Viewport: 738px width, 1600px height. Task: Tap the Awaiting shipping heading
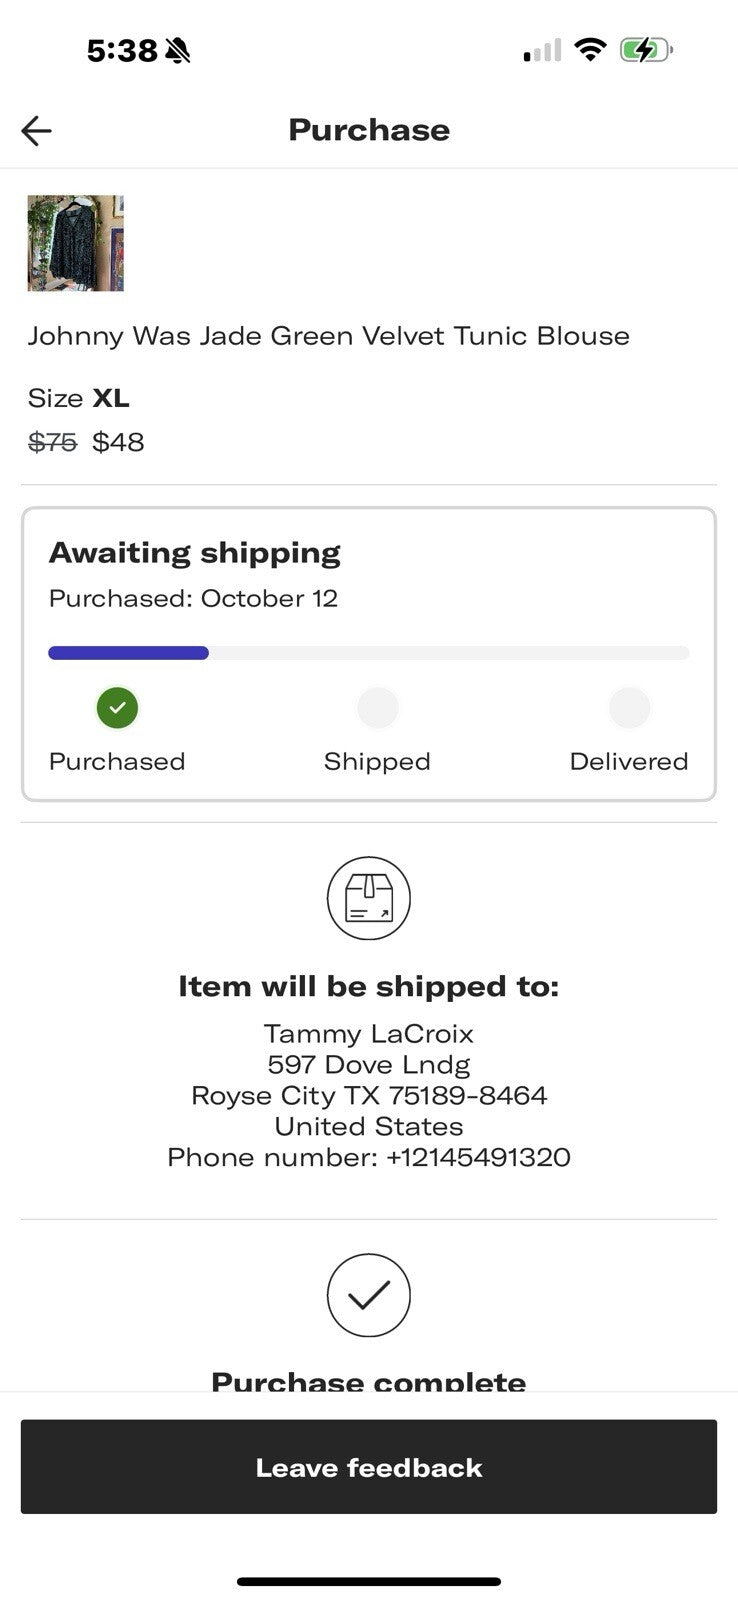pos(195,553)
